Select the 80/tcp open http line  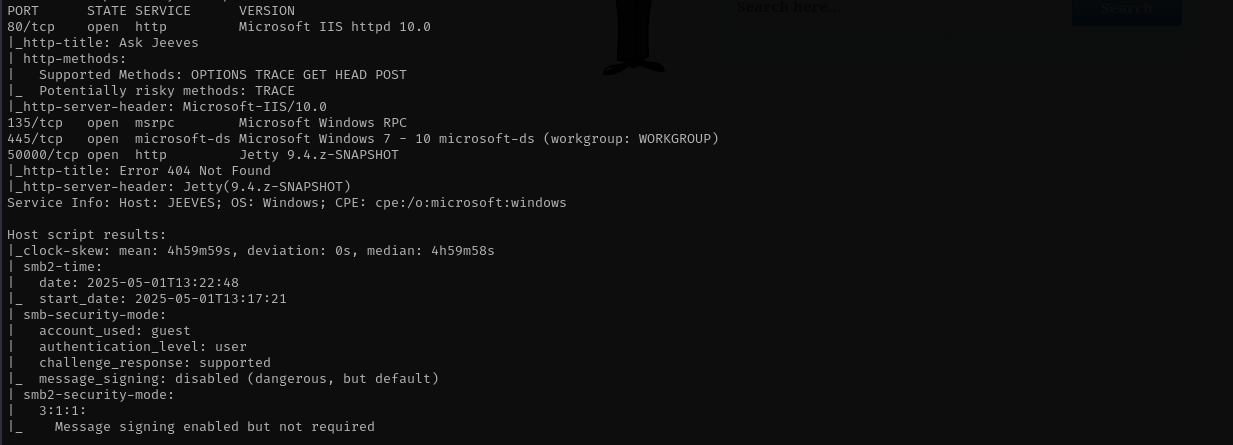coord(219,27)
